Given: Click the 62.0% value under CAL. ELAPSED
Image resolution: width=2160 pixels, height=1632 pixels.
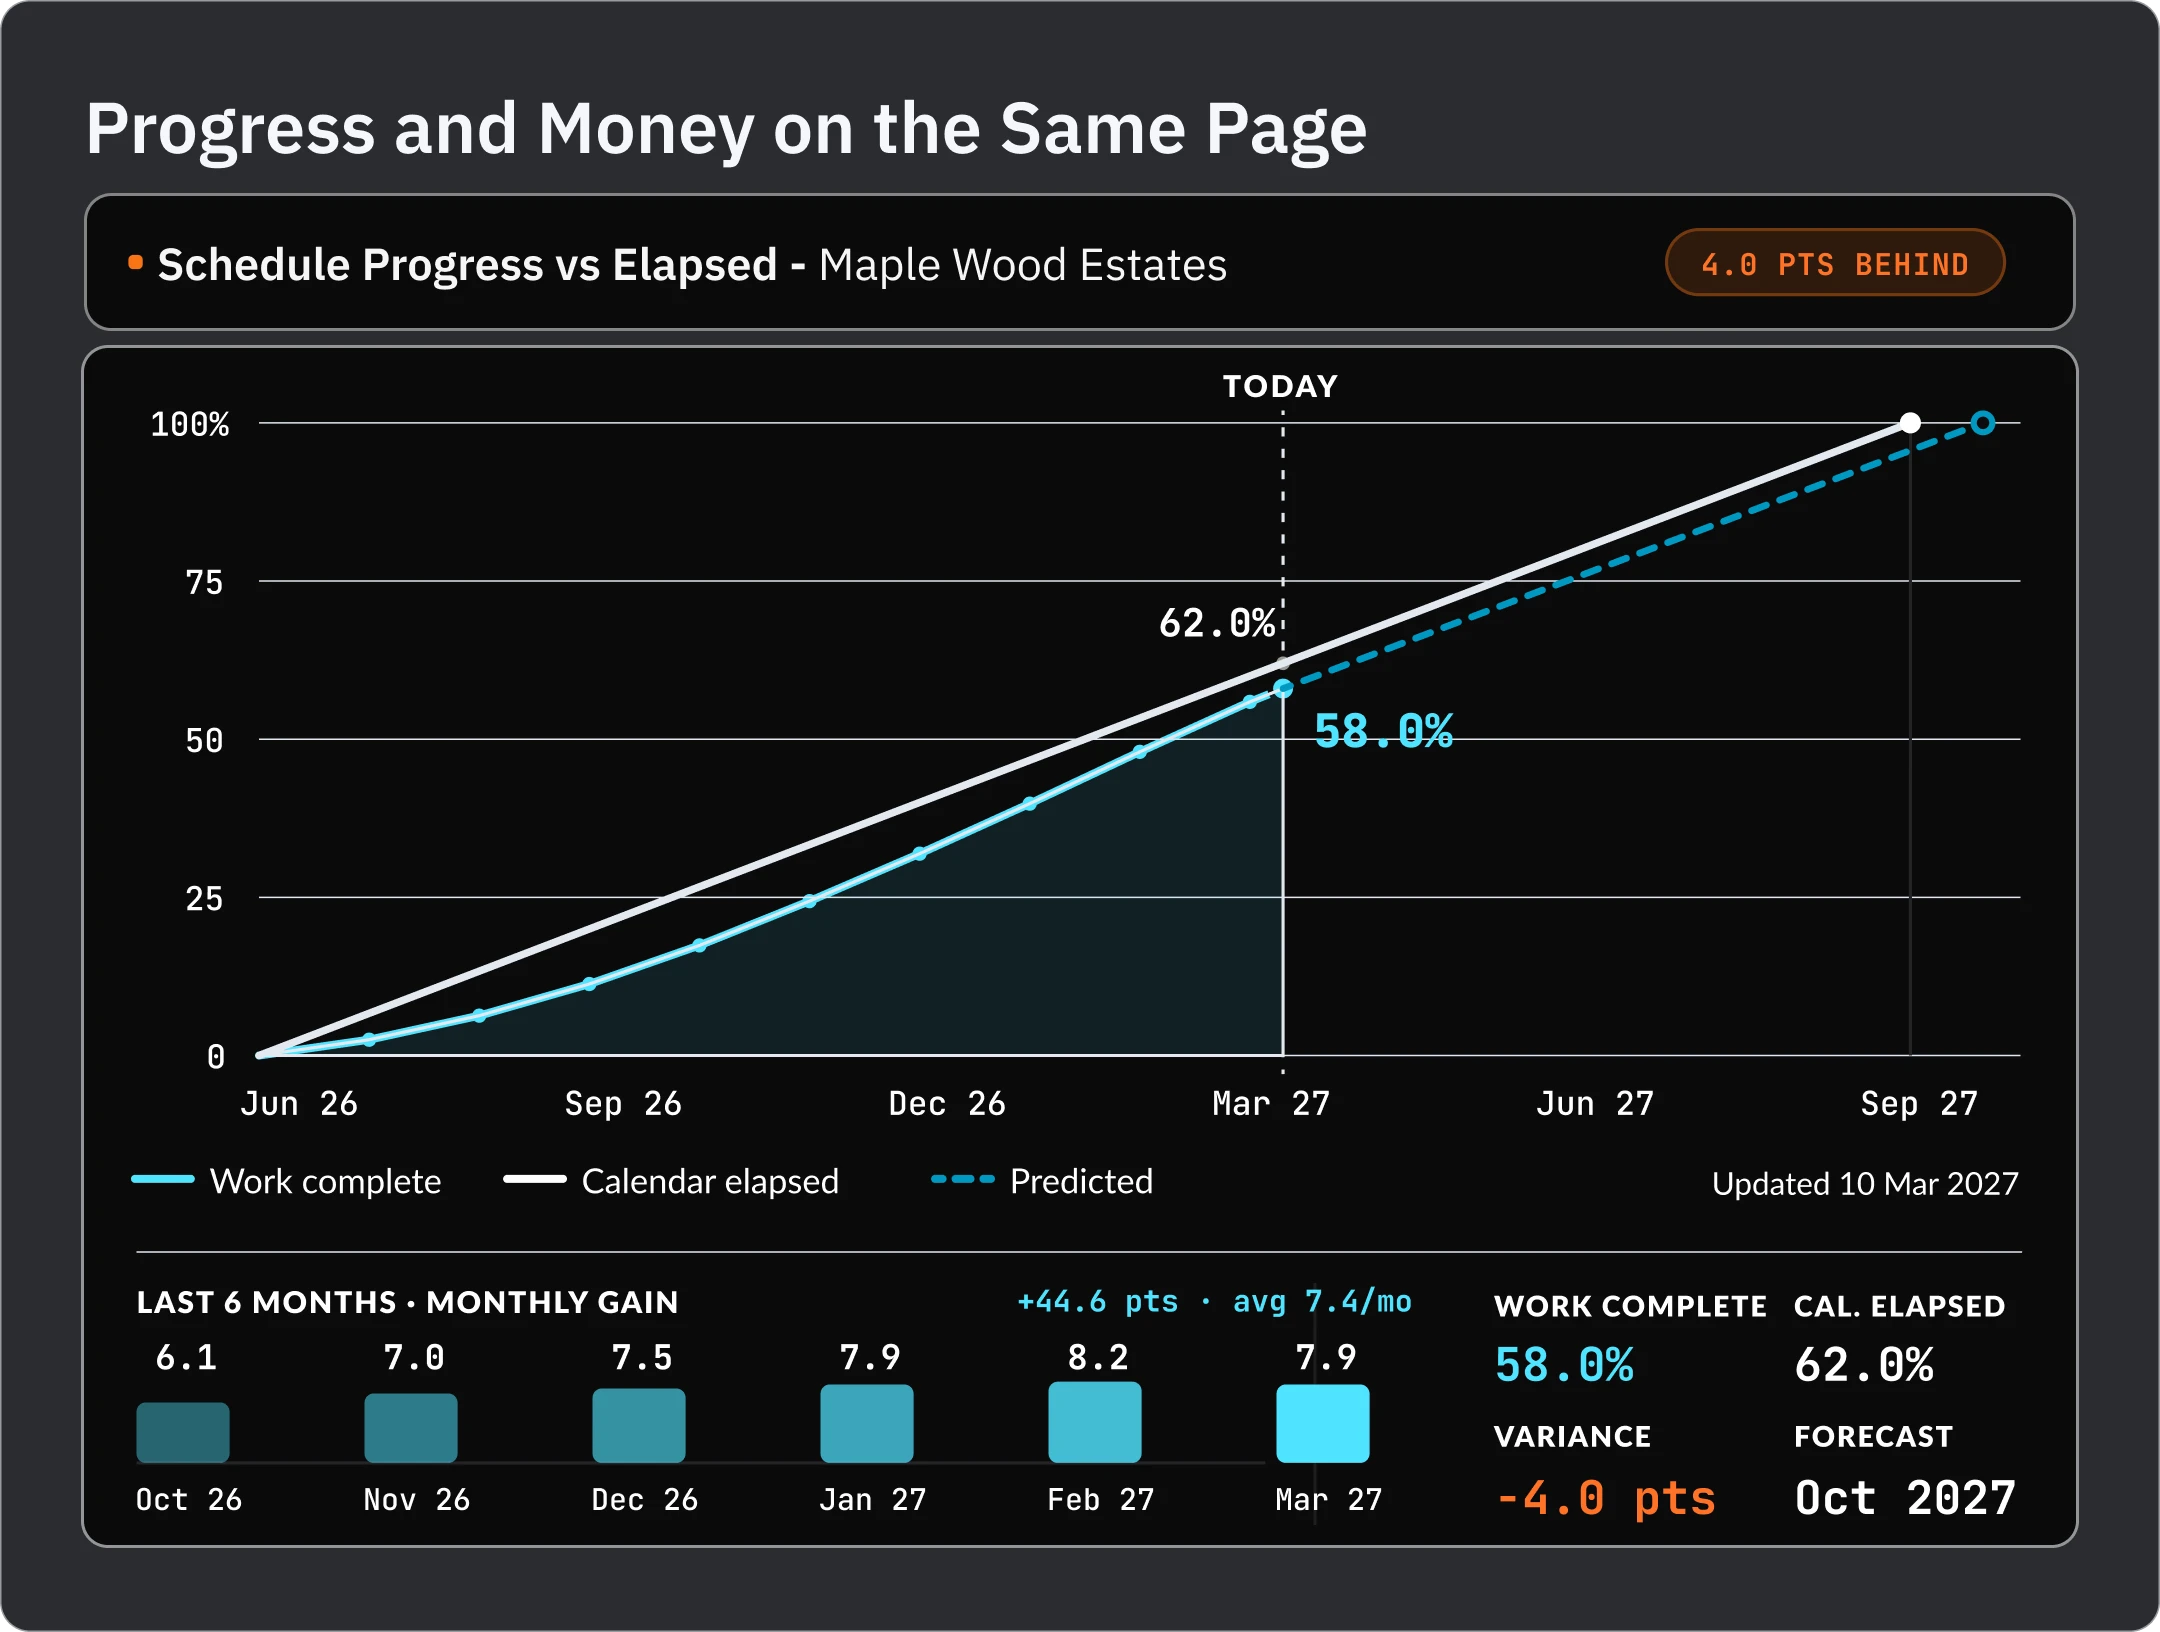Looking at the screenshot, I should [1864, 1365].
